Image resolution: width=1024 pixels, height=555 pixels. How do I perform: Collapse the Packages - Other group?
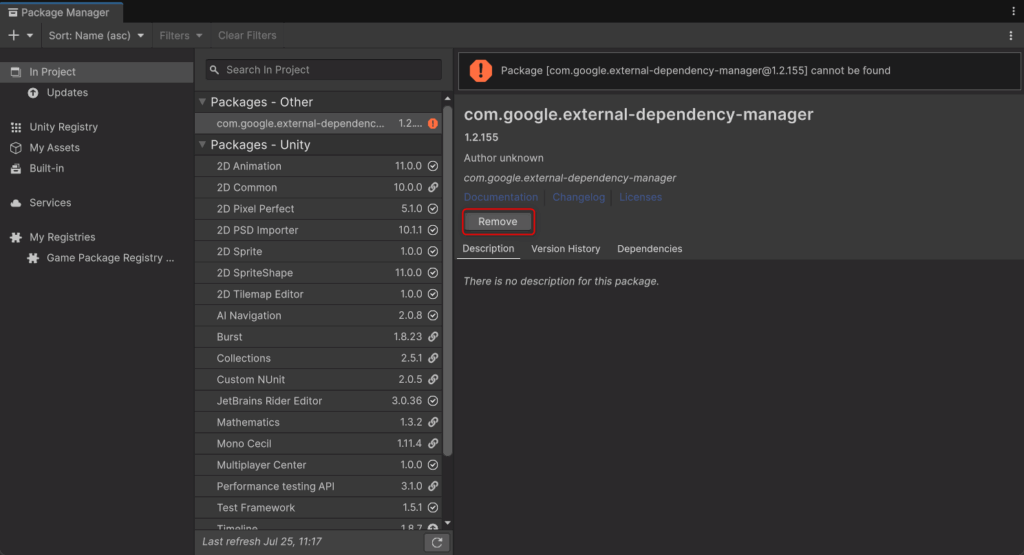click(x=202, y=102)
